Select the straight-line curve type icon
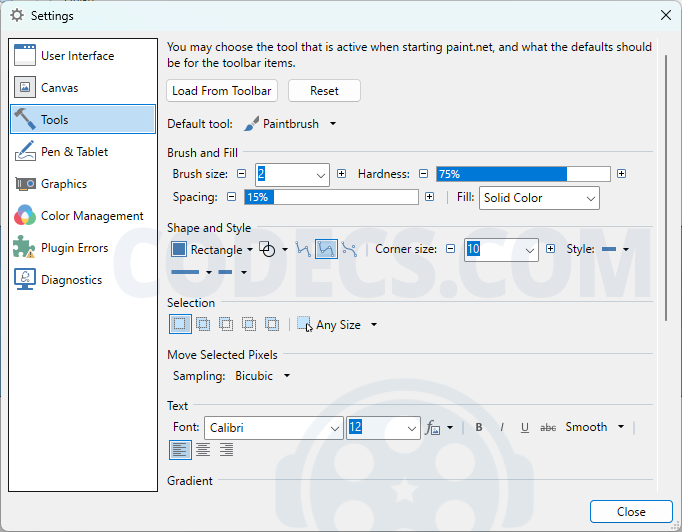Screen dimensions: 682x532 303,249
